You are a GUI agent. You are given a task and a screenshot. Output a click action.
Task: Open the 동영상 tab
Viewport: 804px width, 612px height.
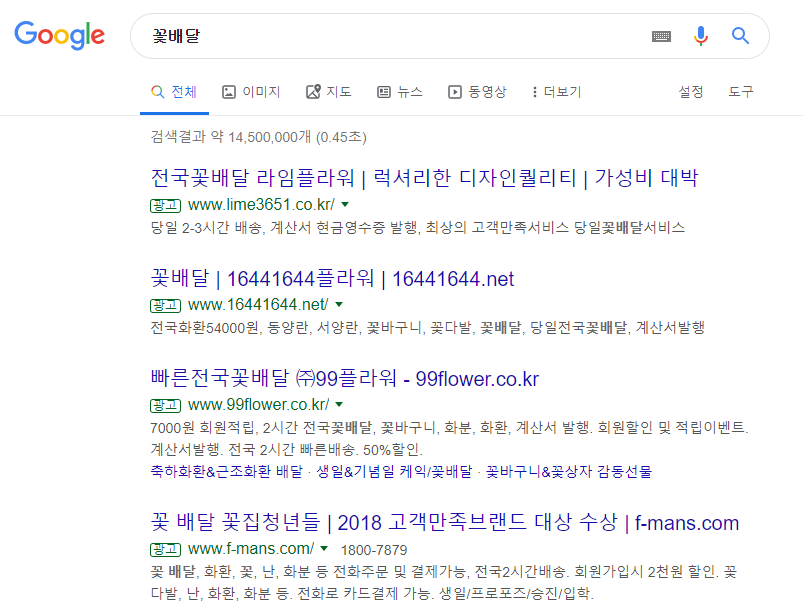[477, 92]
